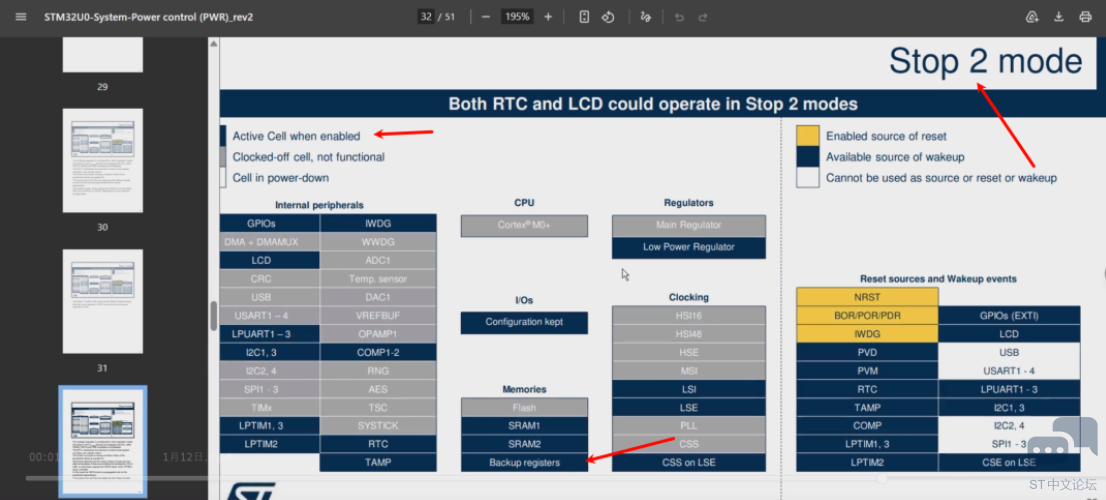Image resolution: width=1106 pixels, height=500 pixels.
Task: Download the PDF file
Action: (1059, 16)
